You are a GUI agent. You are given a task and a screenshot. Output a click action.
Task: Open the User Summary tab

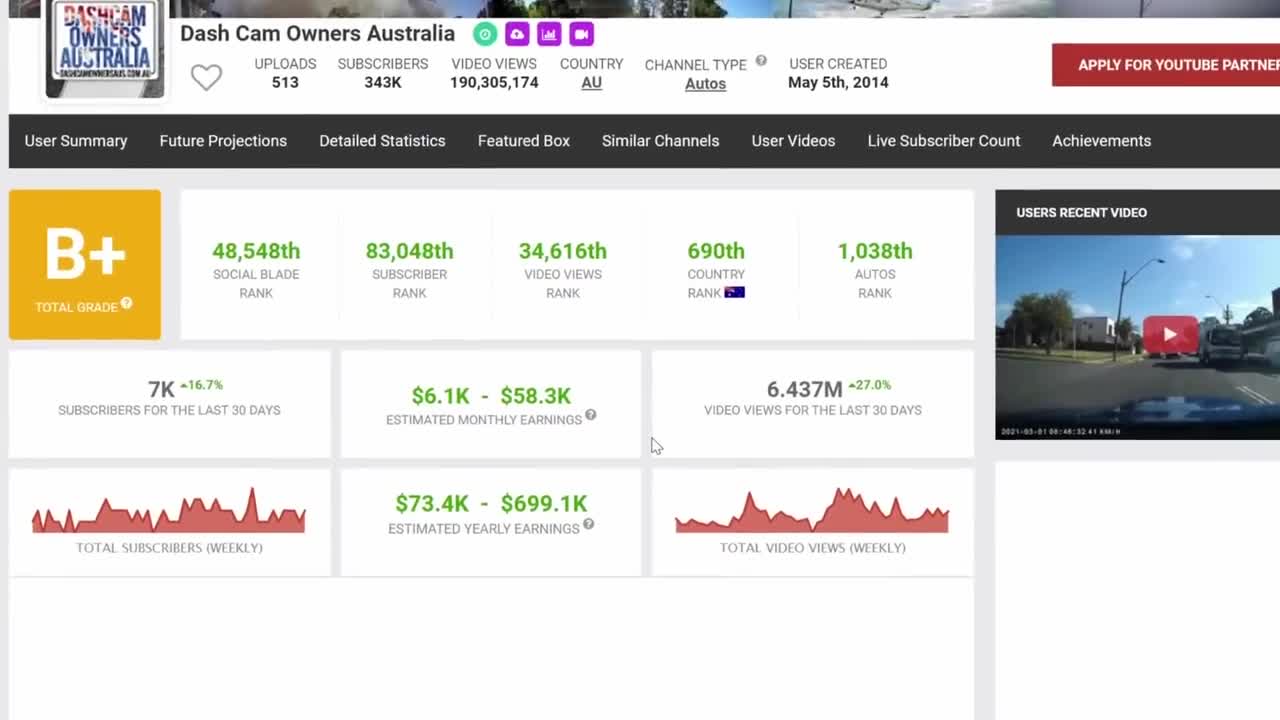[x=76, y=141]
